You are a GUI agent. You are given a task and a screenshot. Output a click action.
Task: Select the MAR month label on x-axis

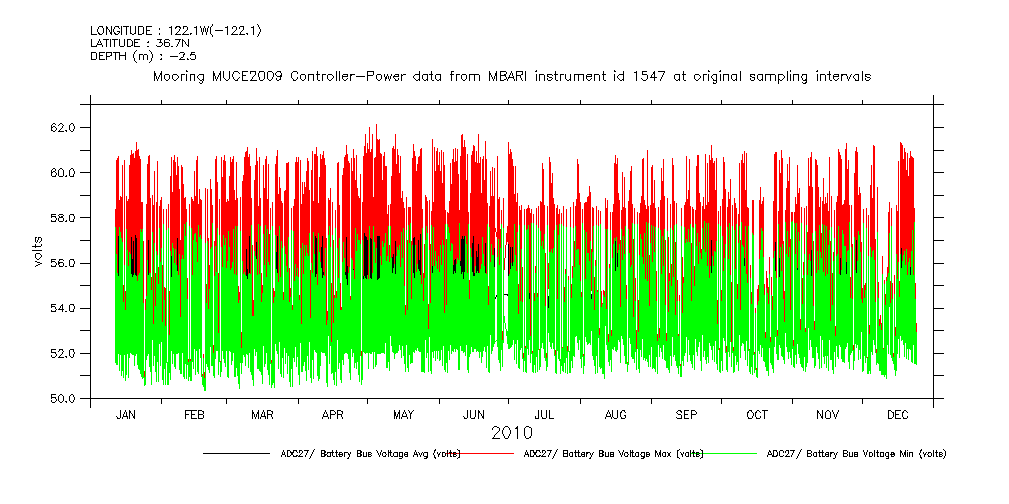click(x=262, y=414)
